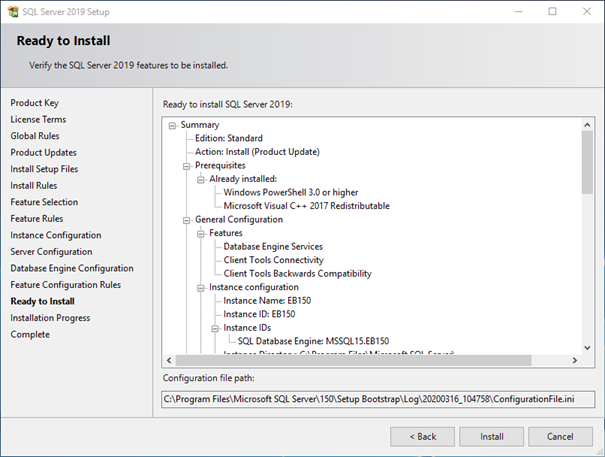Screen dimensions: 605x457
Task: Select the Edition: Standard row
Action: pyautogui.click(x=229, y=138)
